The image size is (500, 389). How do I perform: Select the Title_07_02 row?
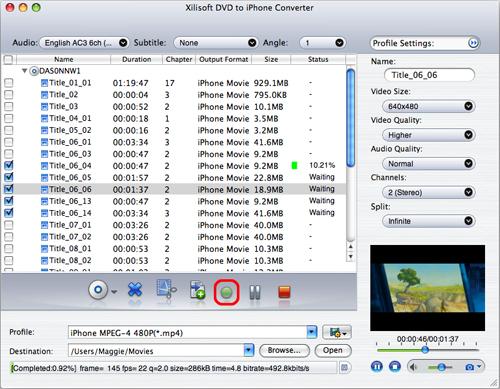[174, 237]
